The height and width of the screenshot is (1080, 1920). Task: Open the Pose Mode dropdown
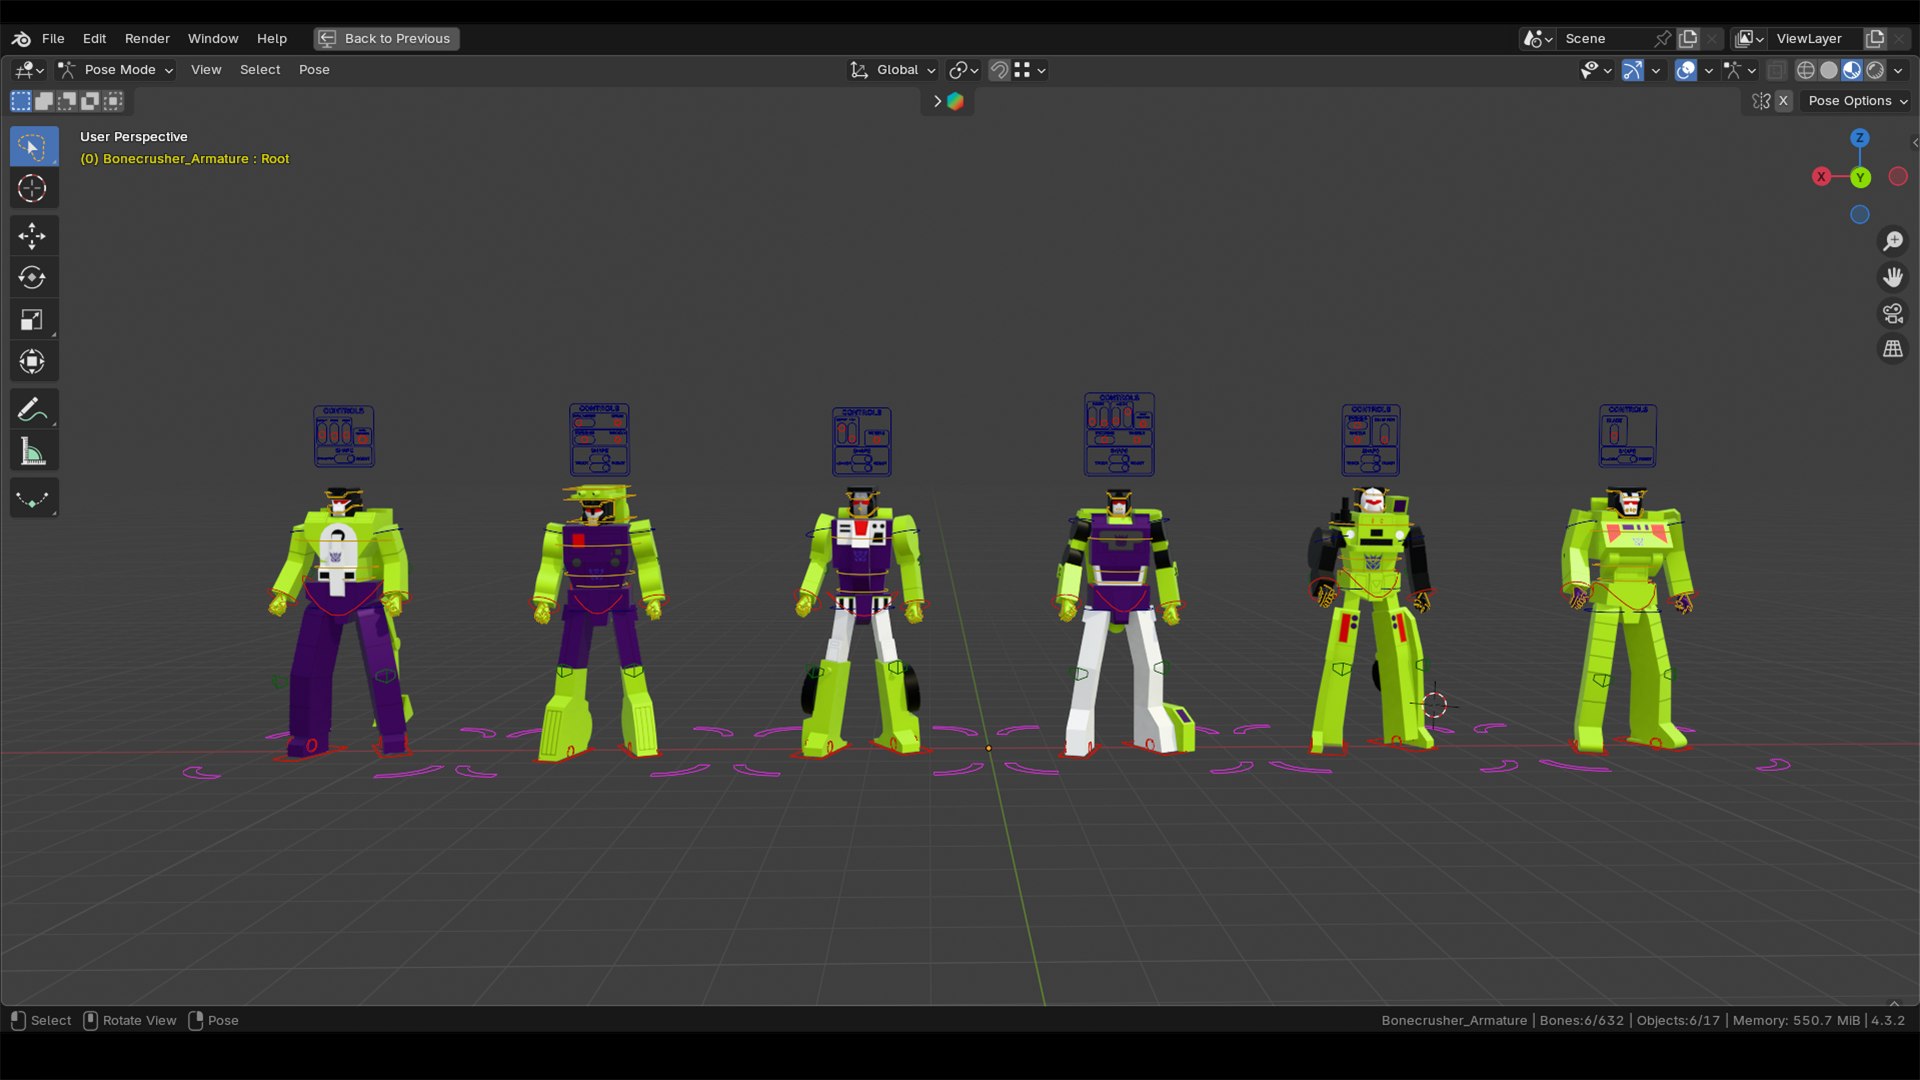pos(116,70)
